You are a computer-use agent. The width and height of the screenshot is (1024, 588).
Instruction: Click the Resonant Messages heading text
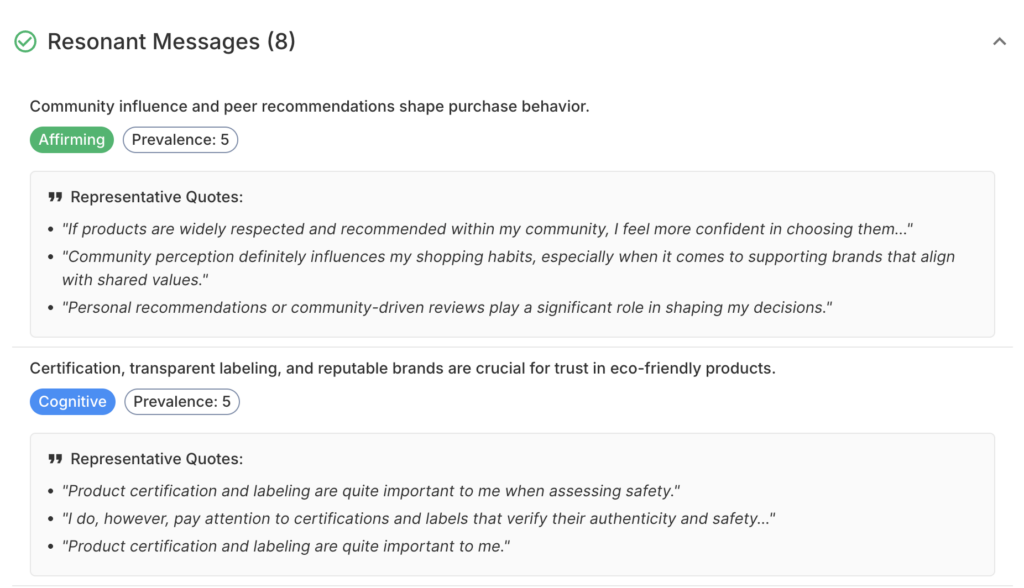153,42
